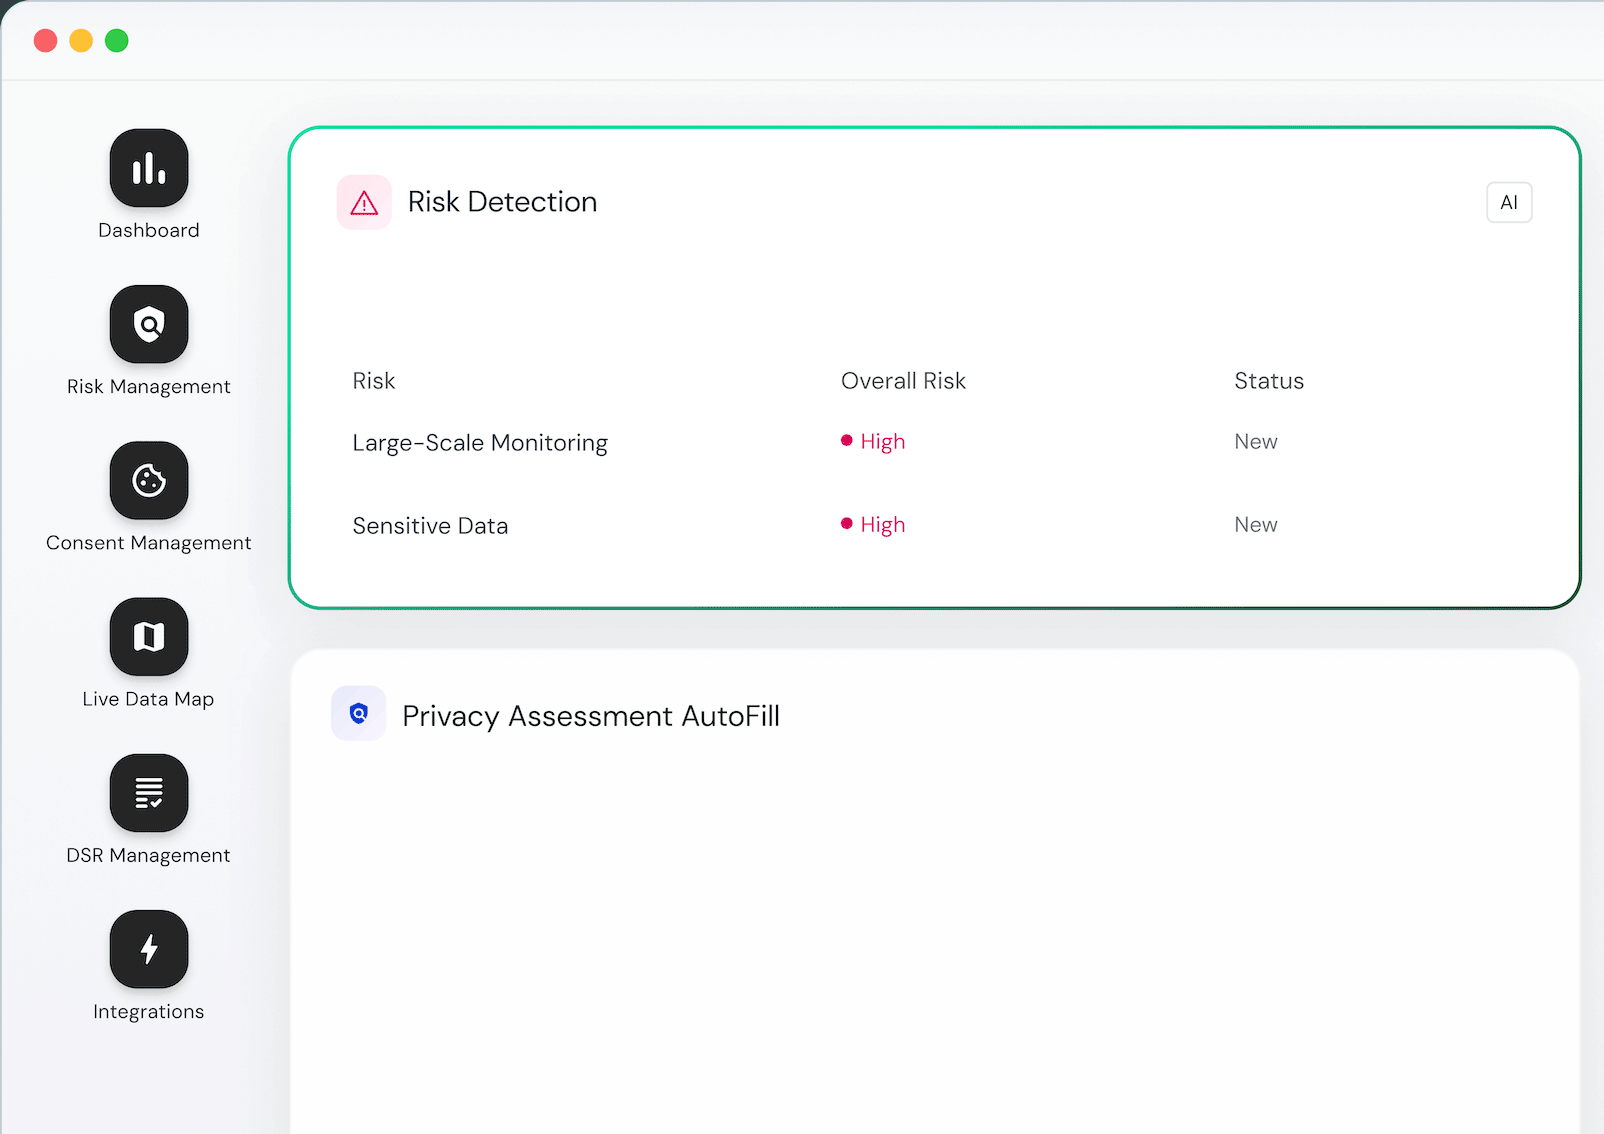Select the DSR Management checklist icon
The image size is (1604, 1134).
149,792
